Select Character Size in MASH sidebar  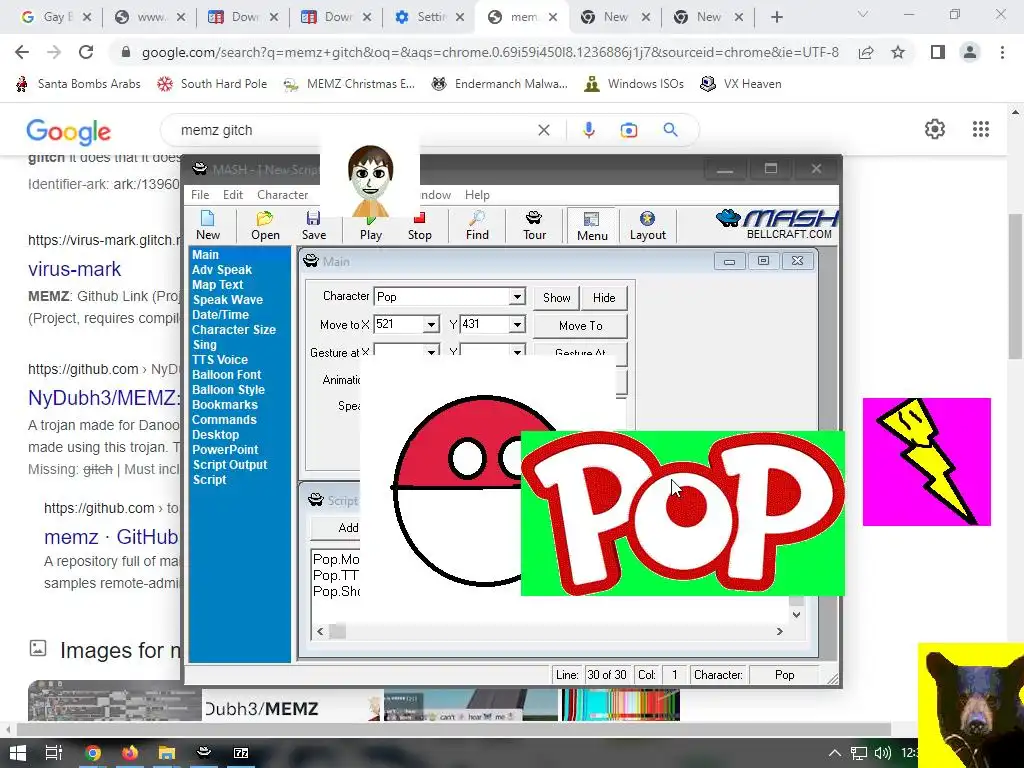[233, 330]
